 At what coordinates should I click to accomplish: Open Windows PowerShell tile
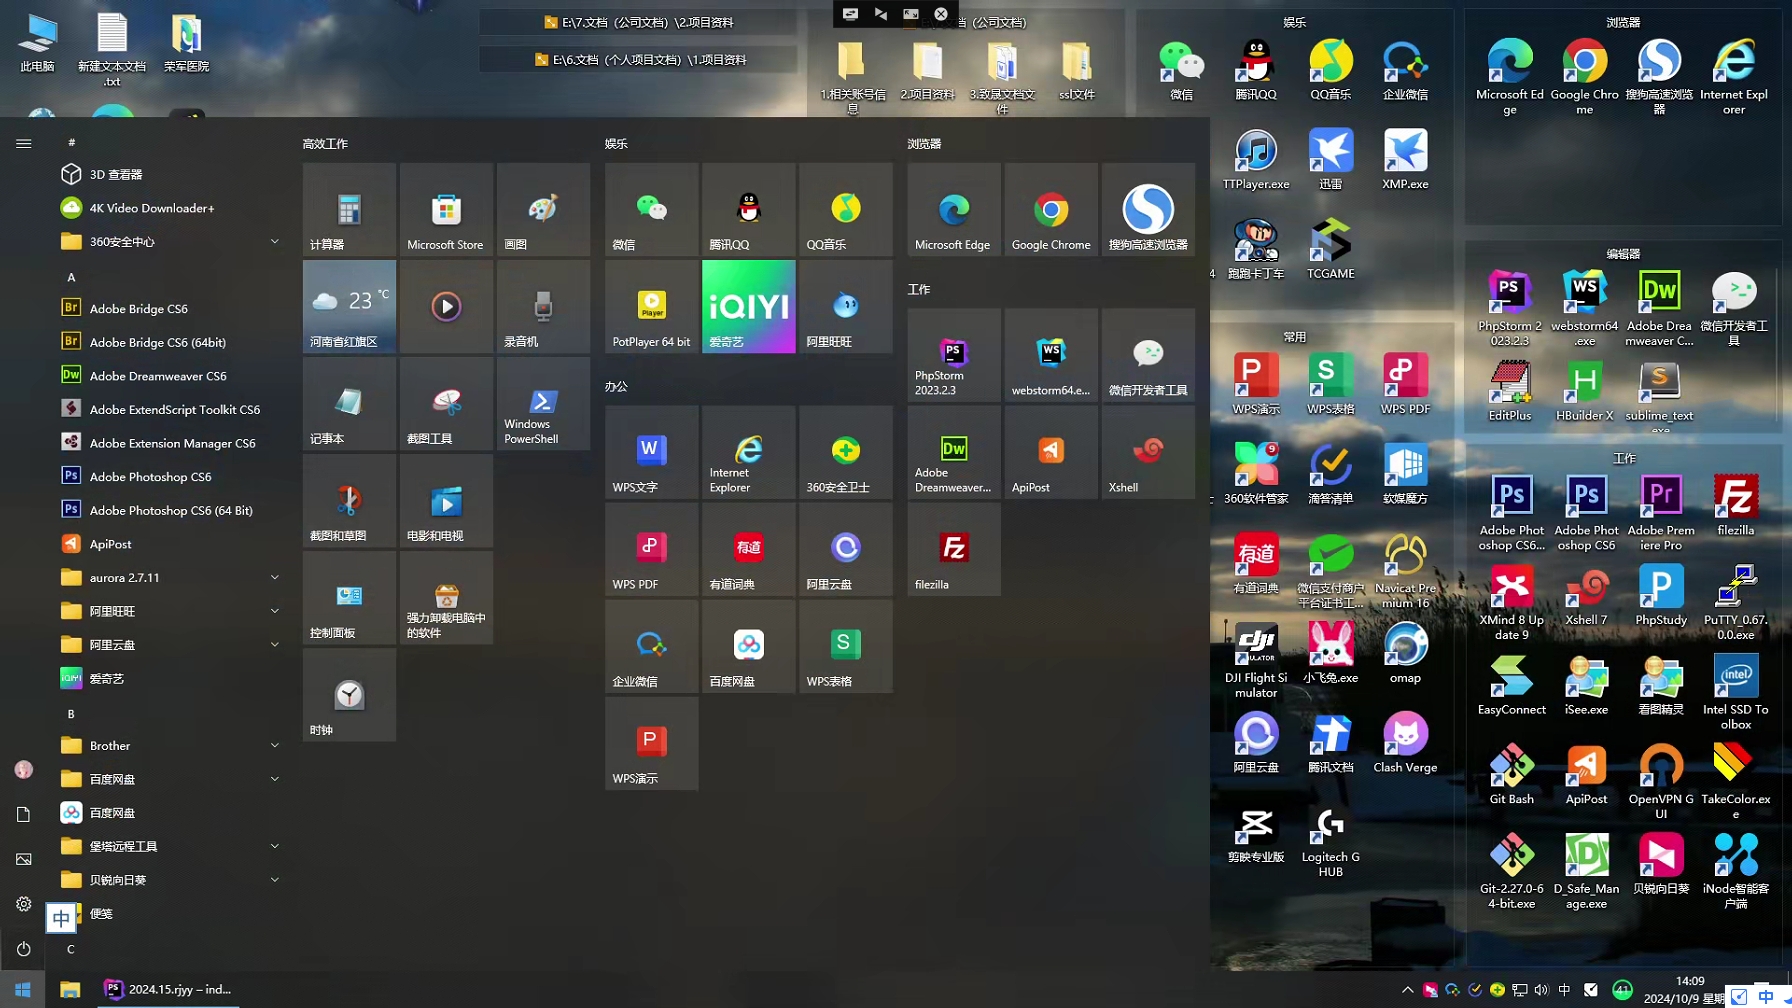pyautogui.click(x=543, y=404)
